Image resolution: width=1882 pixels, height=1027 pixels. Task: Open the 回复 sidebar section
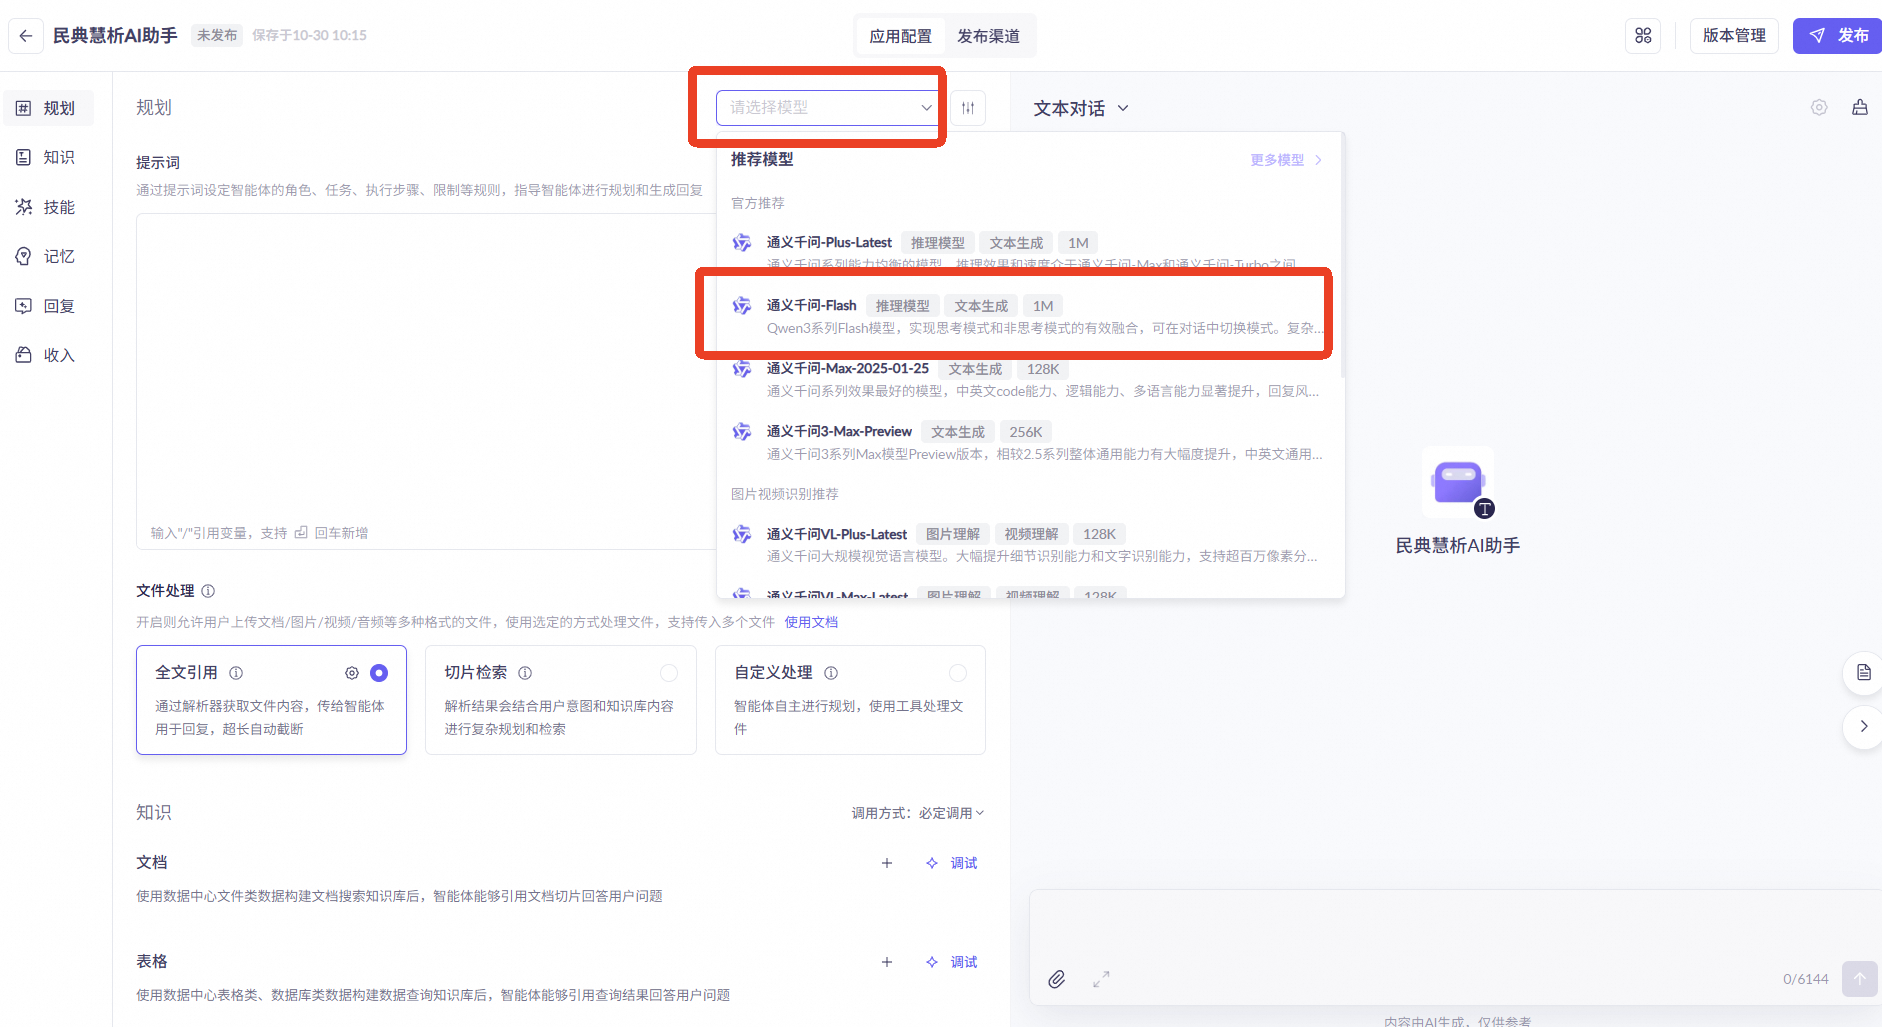49,306
